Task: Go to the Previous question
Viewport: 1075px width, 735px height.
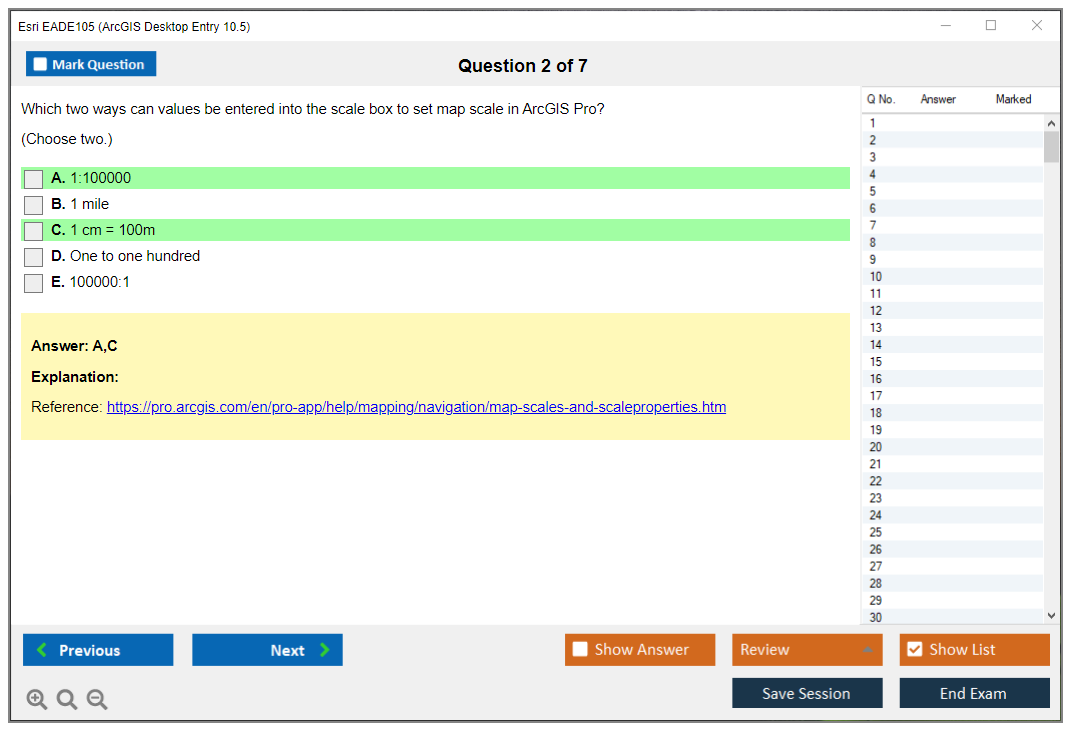Action: [98, 650]
